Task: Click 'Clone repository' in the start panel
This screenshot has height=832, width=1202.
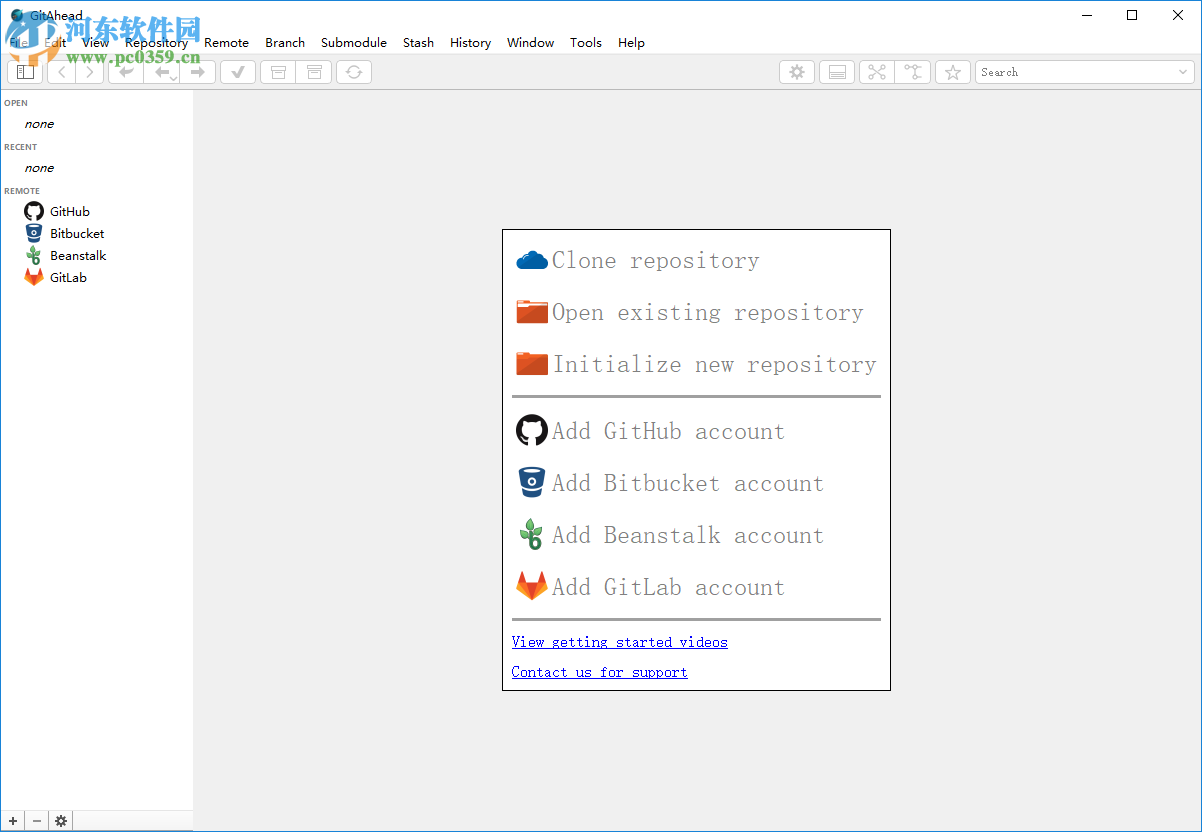Action: point(638,261)
